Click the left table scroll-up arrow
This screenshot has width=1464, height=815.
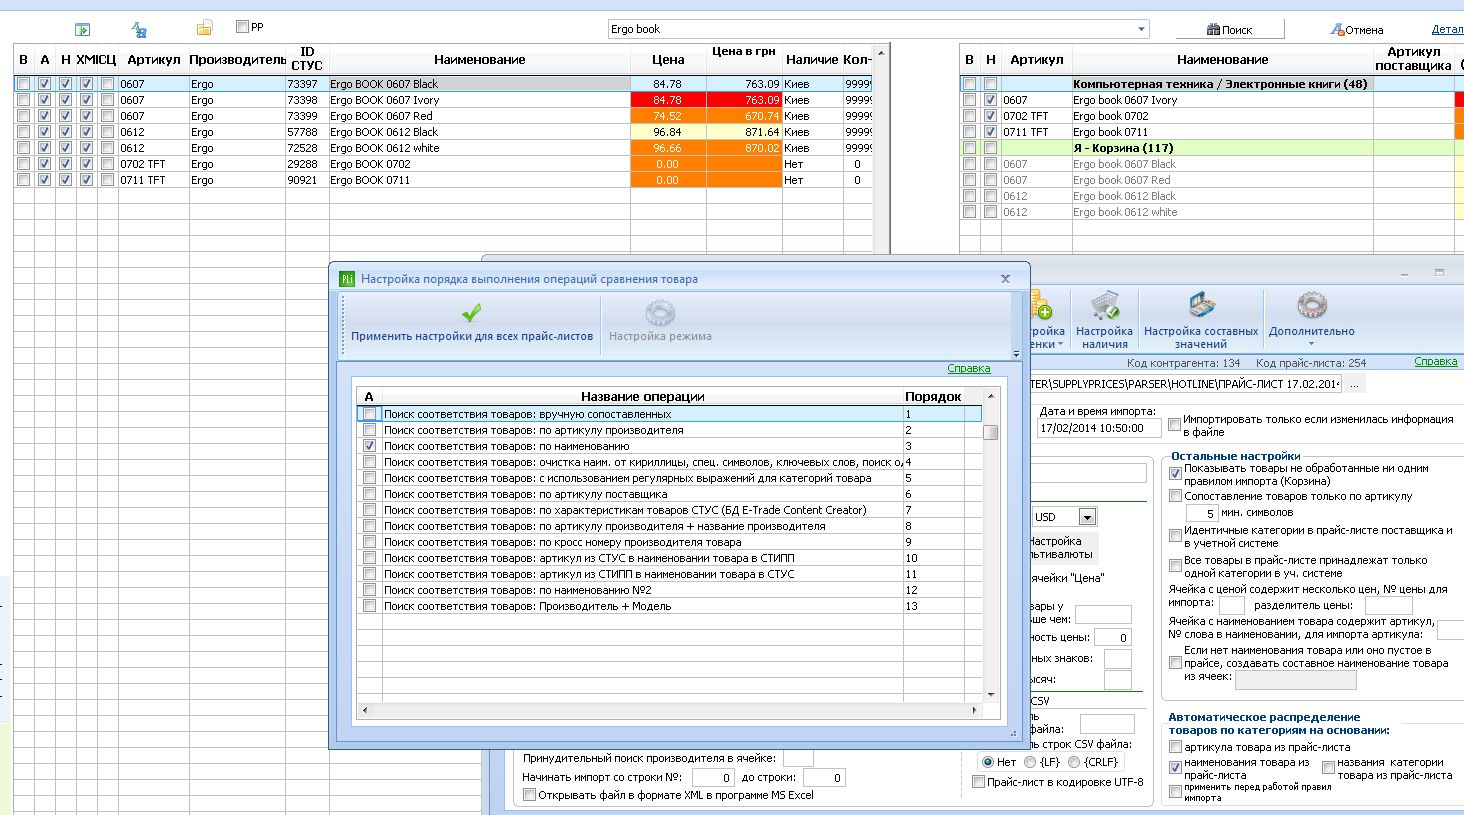pyautogui.click(x=880, y=53)
